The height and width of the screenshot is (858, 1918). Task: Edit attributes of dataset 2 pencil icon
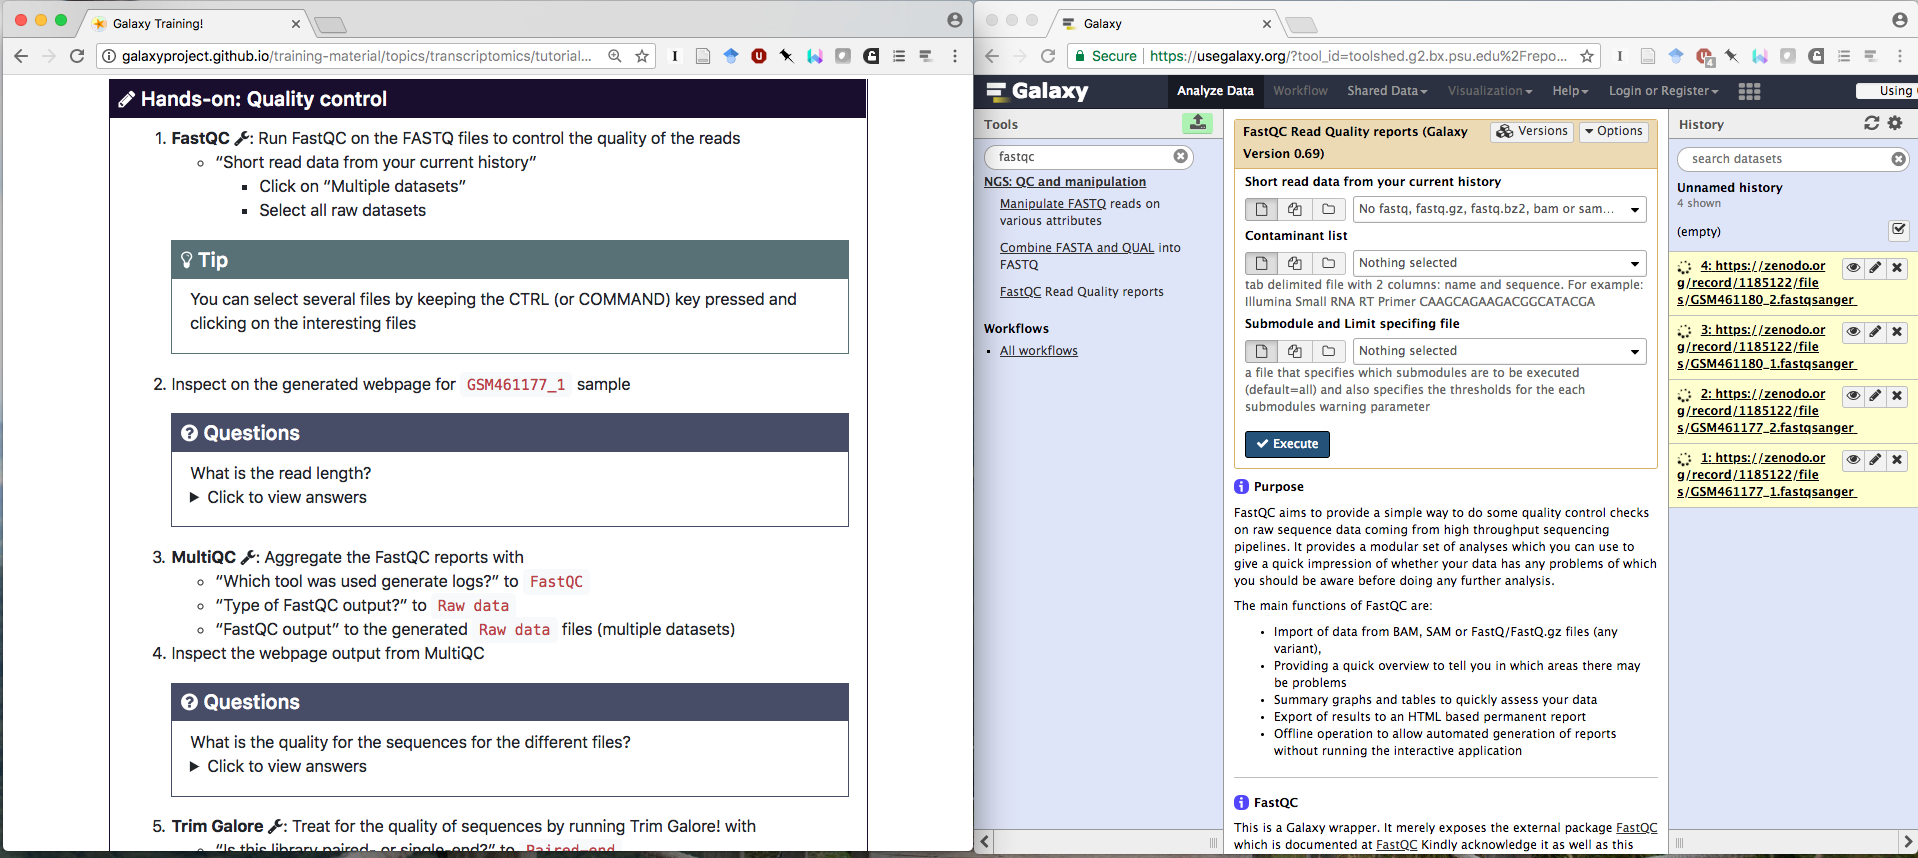point(1875,396)
